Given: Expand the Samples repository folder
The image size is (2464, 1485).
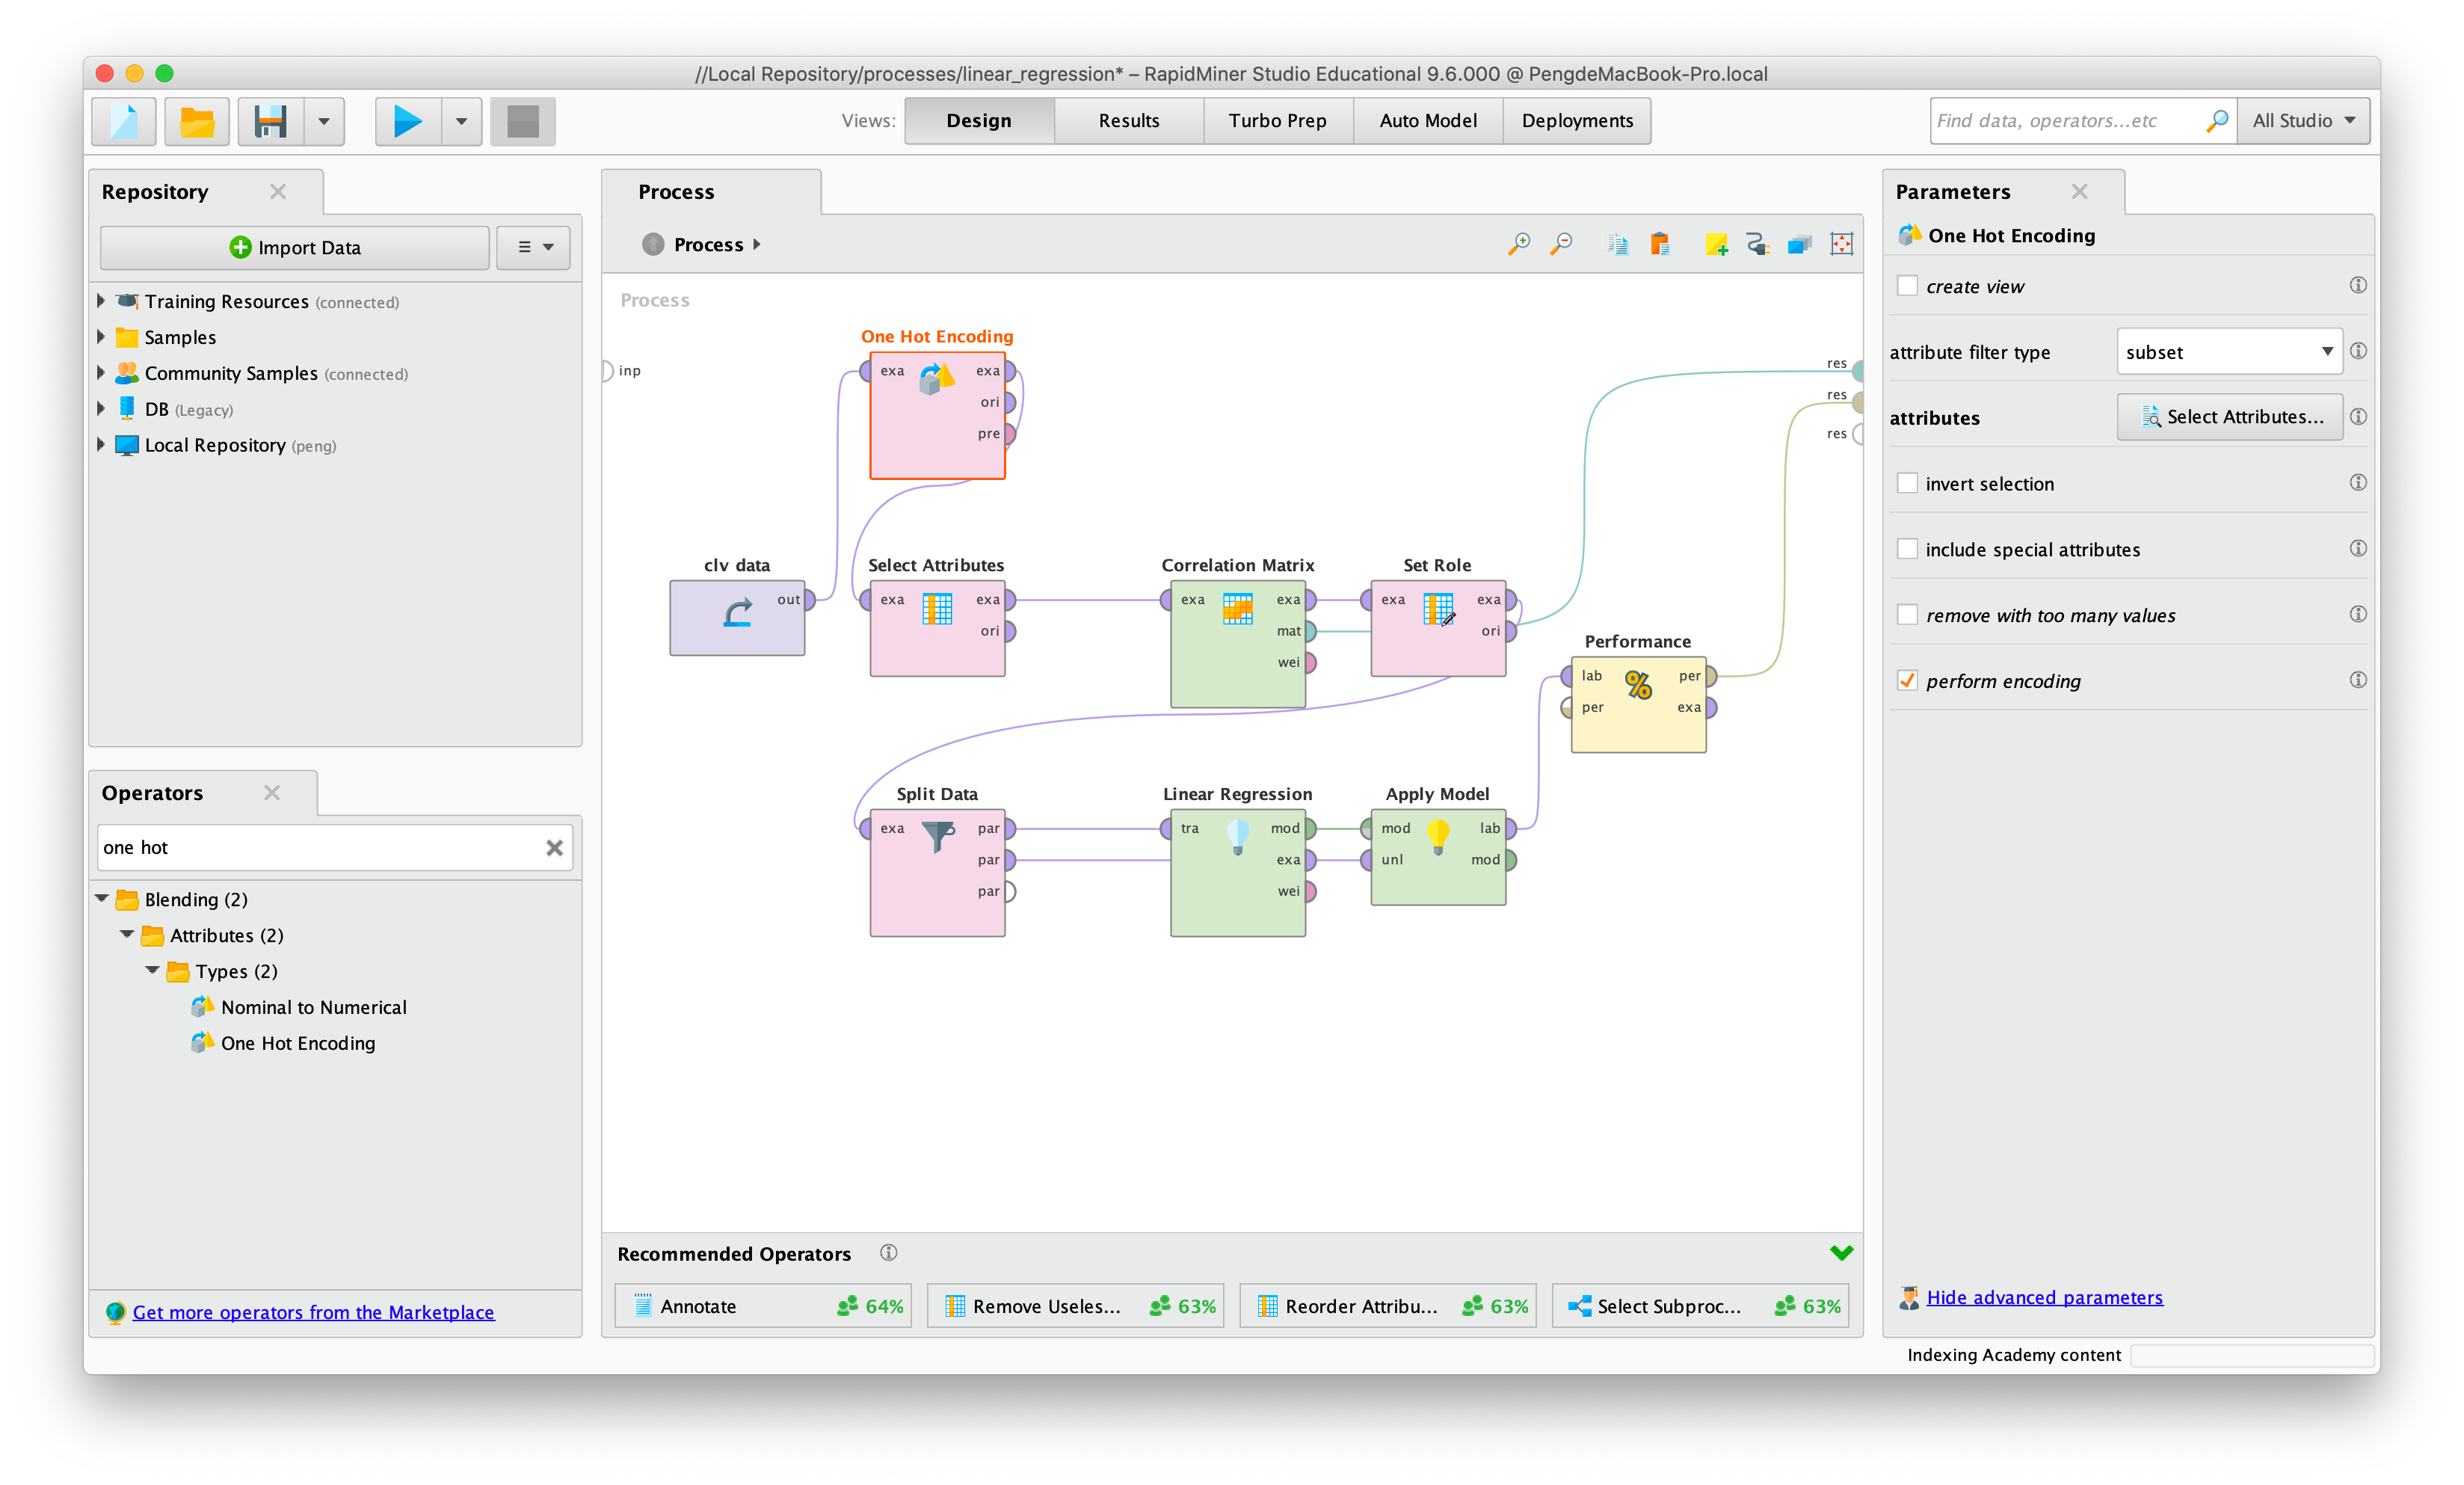Looking at the screenshot, I should tap(100, 337).
